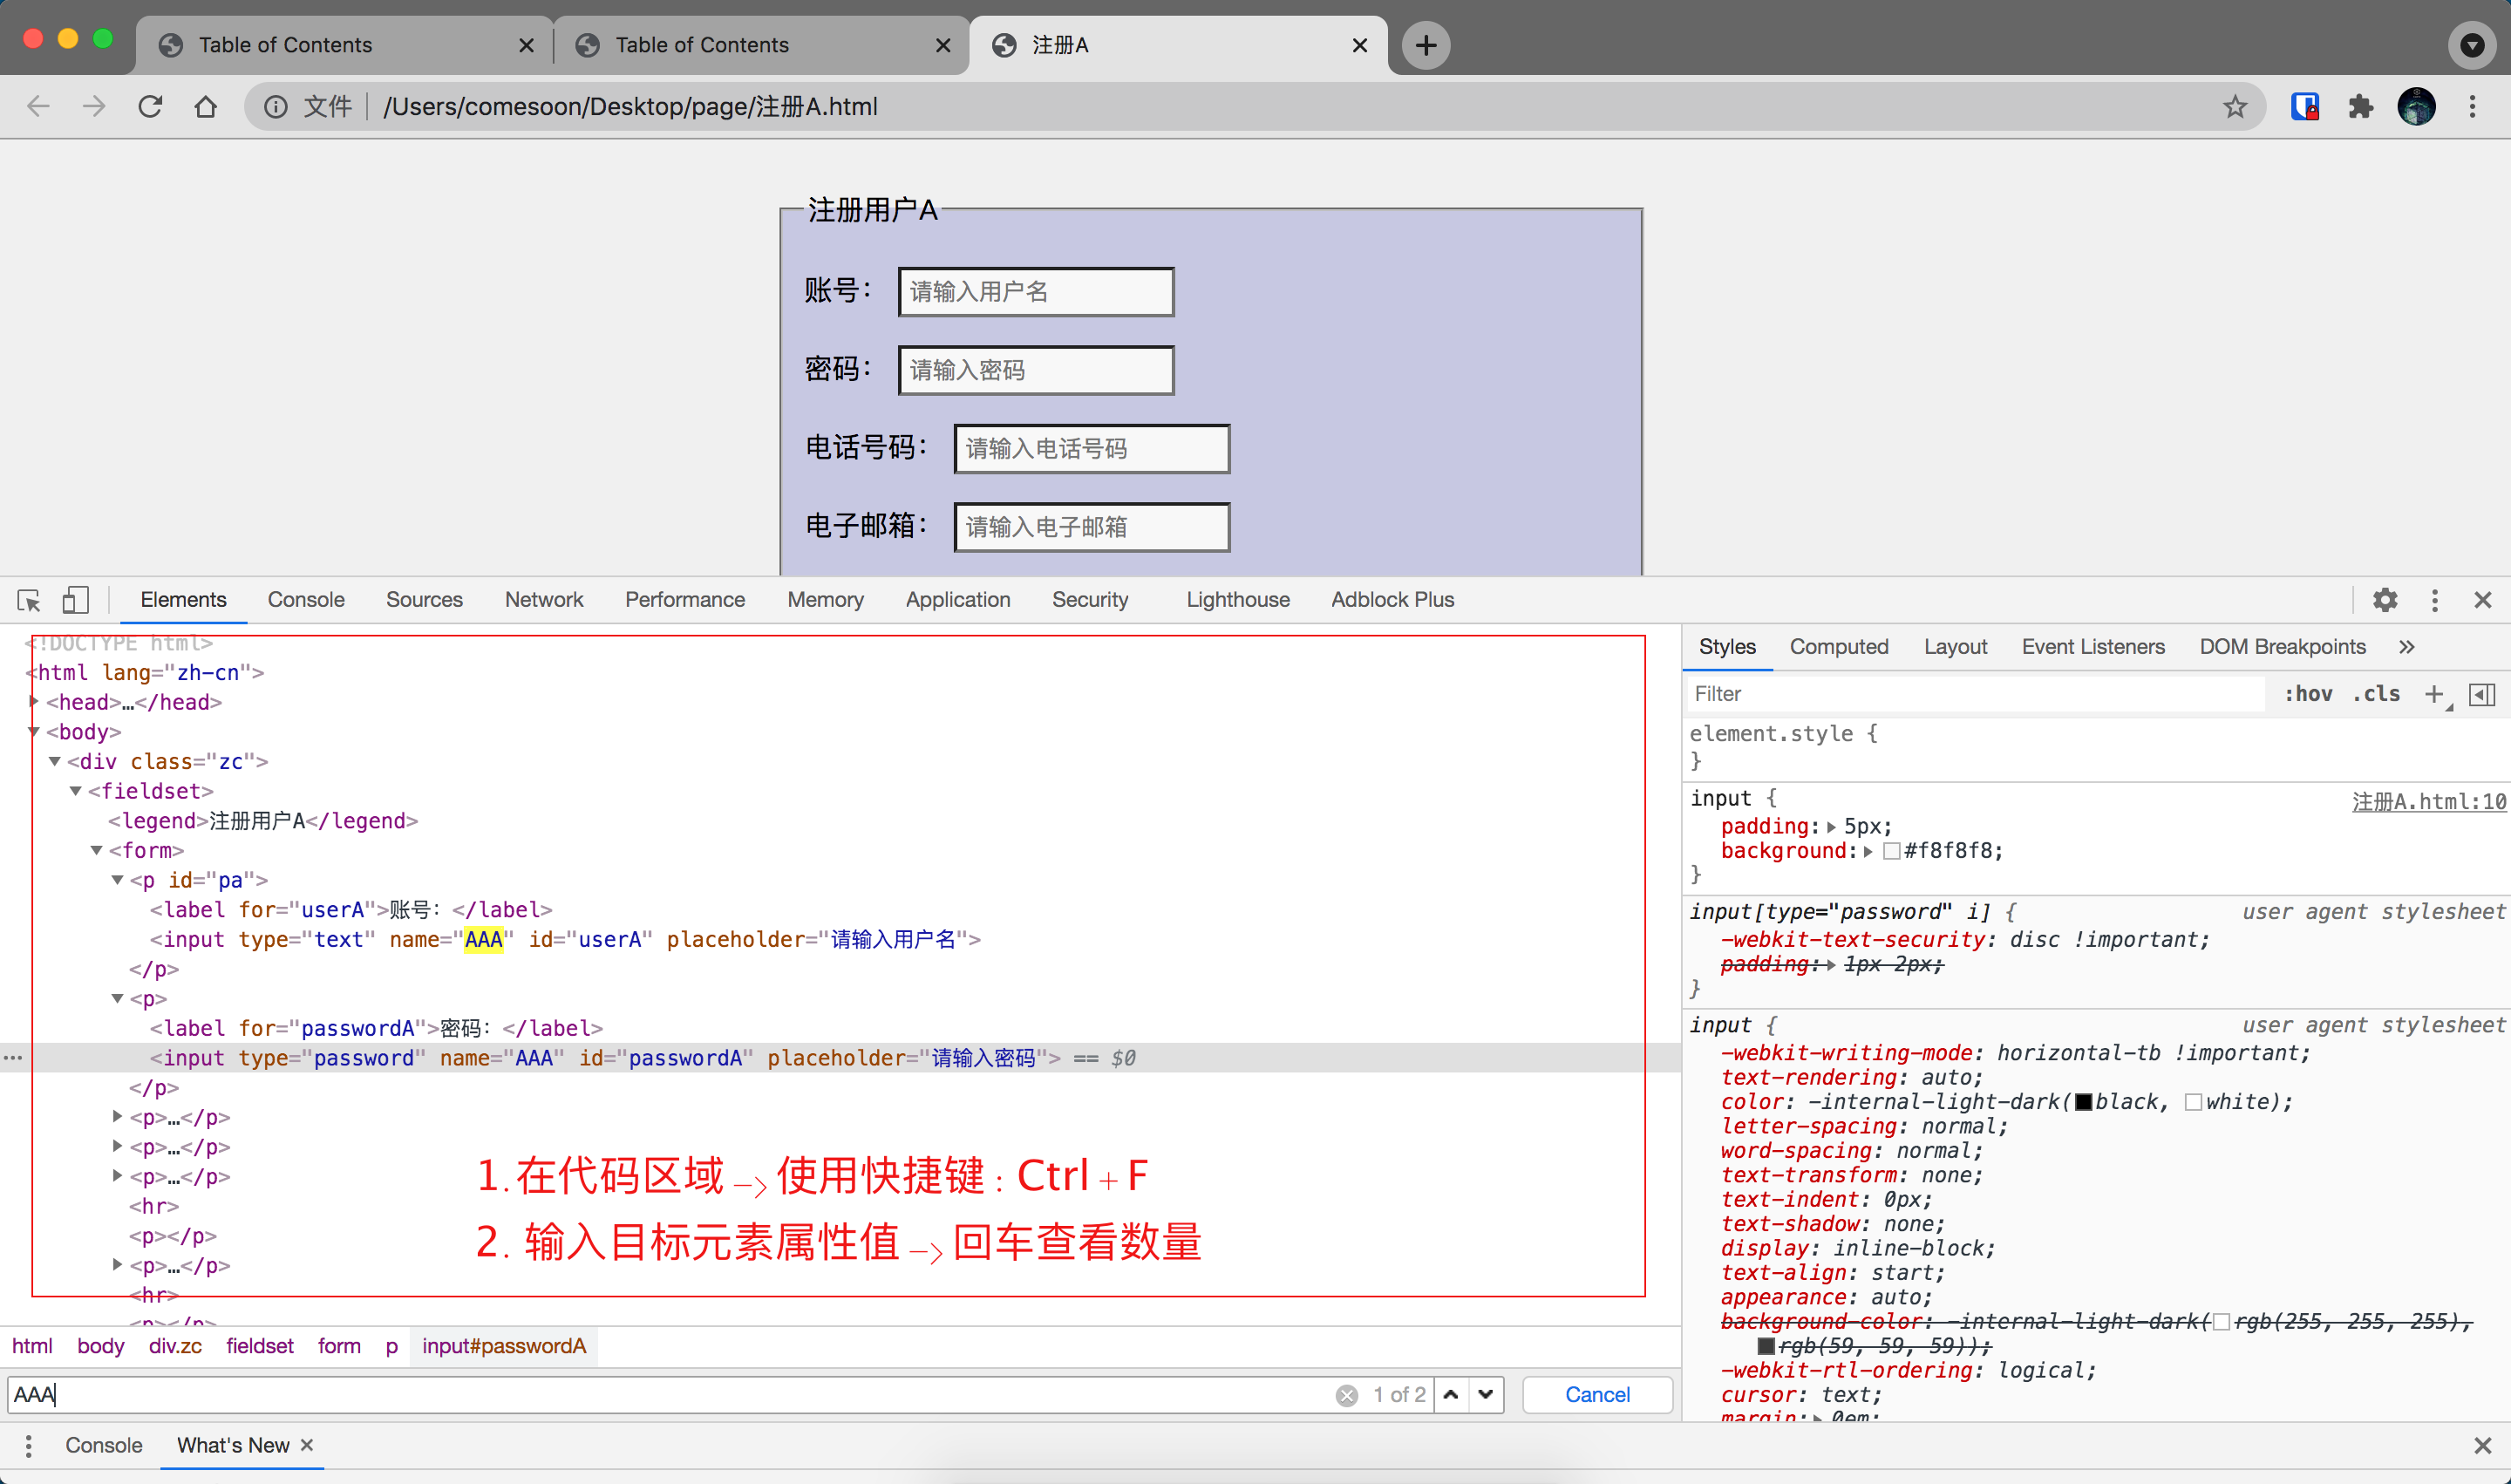This screenshot has height=1484, width=2511.
Task: Open the Computed styles tab
Action: coord(1838,647)
